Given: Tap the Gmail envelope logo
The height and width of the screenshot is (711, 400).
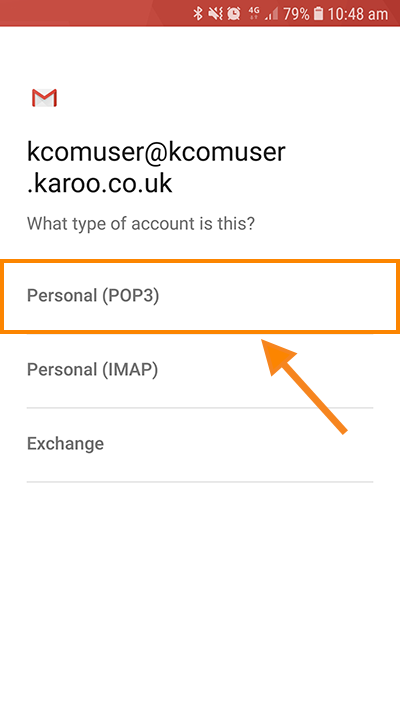Looking at the screenshot, I should (x=44, y=98).
